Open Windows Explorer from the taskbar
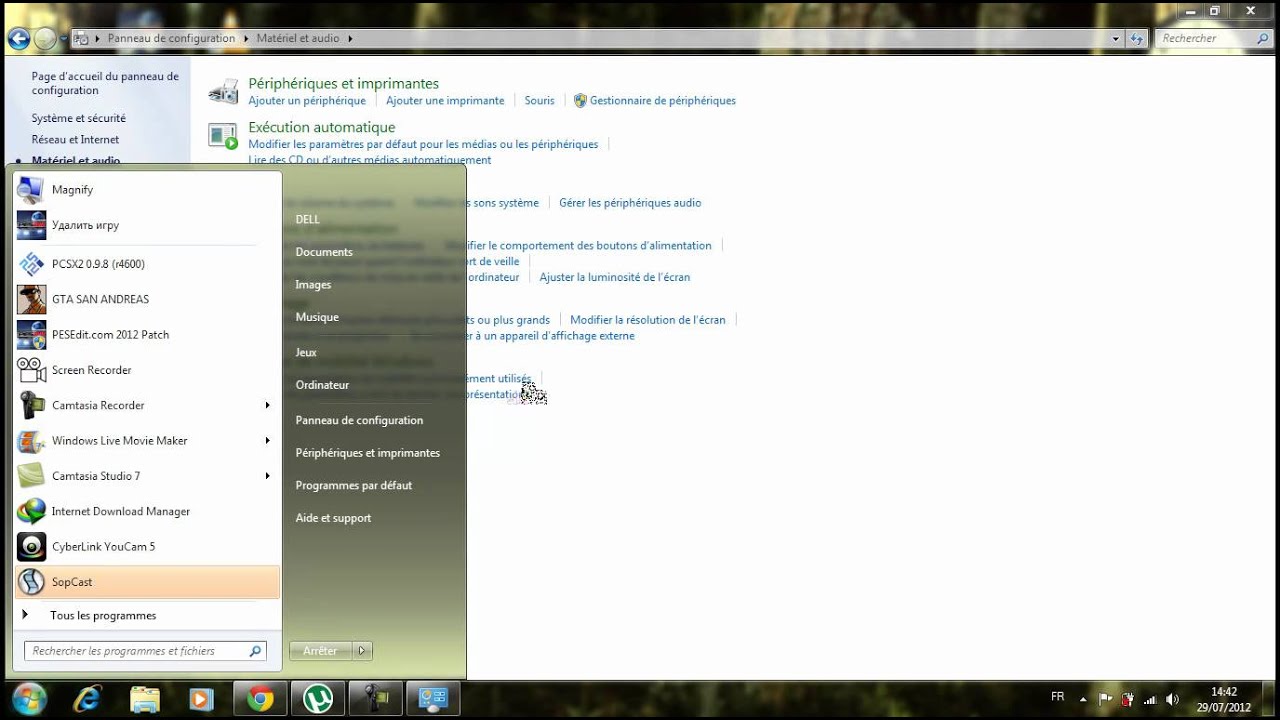The height and width of the screenshot is (720, 1280). pos(145,698)
